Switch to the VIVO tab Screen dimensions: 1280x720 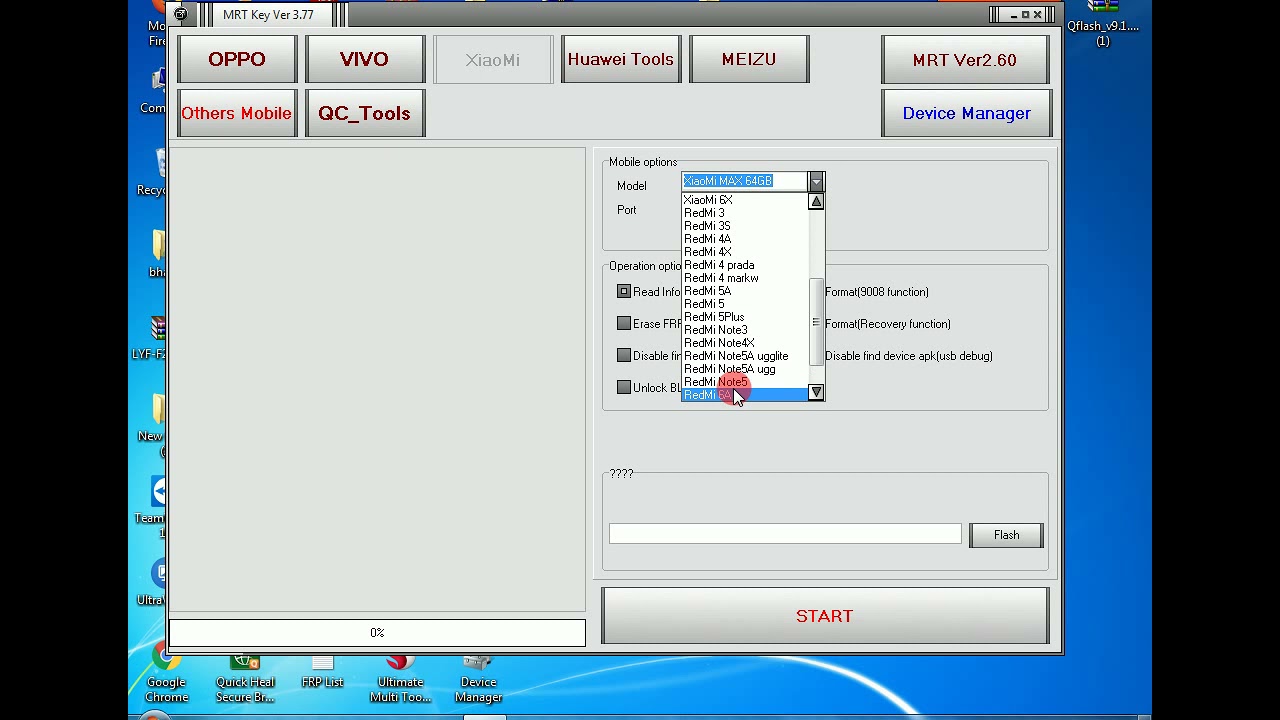(x=364, y=60)
